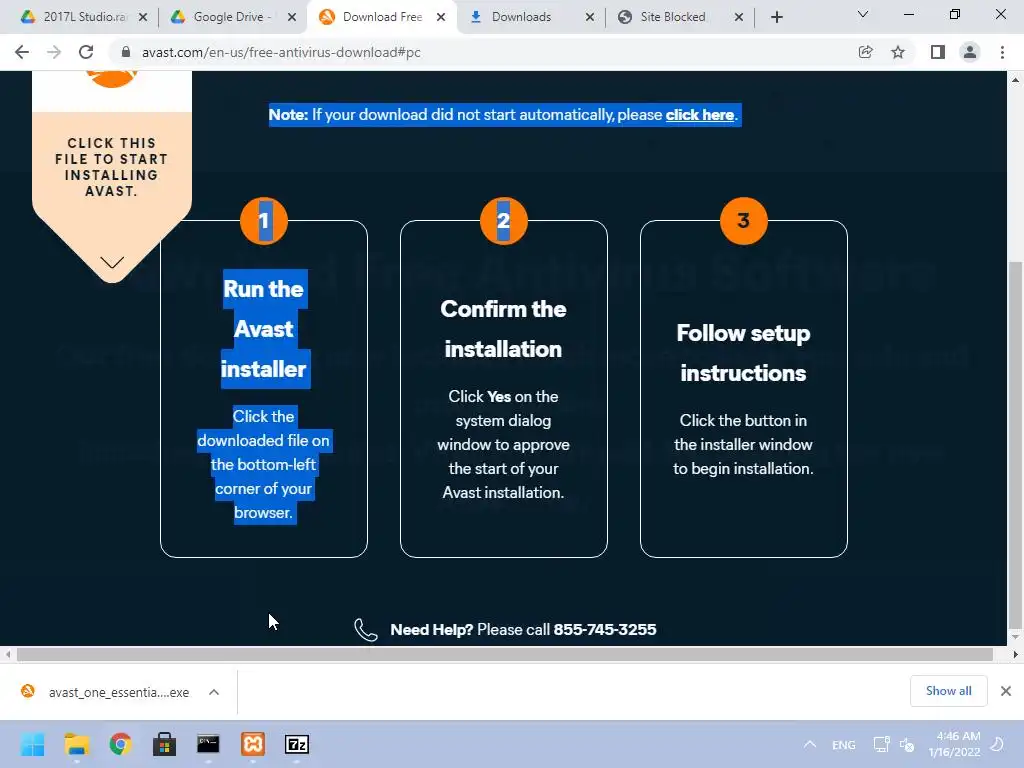The height and width of the screenshot is (768, 1024).
Task: Open network status tray icon
Action: [x=881, y=744]
